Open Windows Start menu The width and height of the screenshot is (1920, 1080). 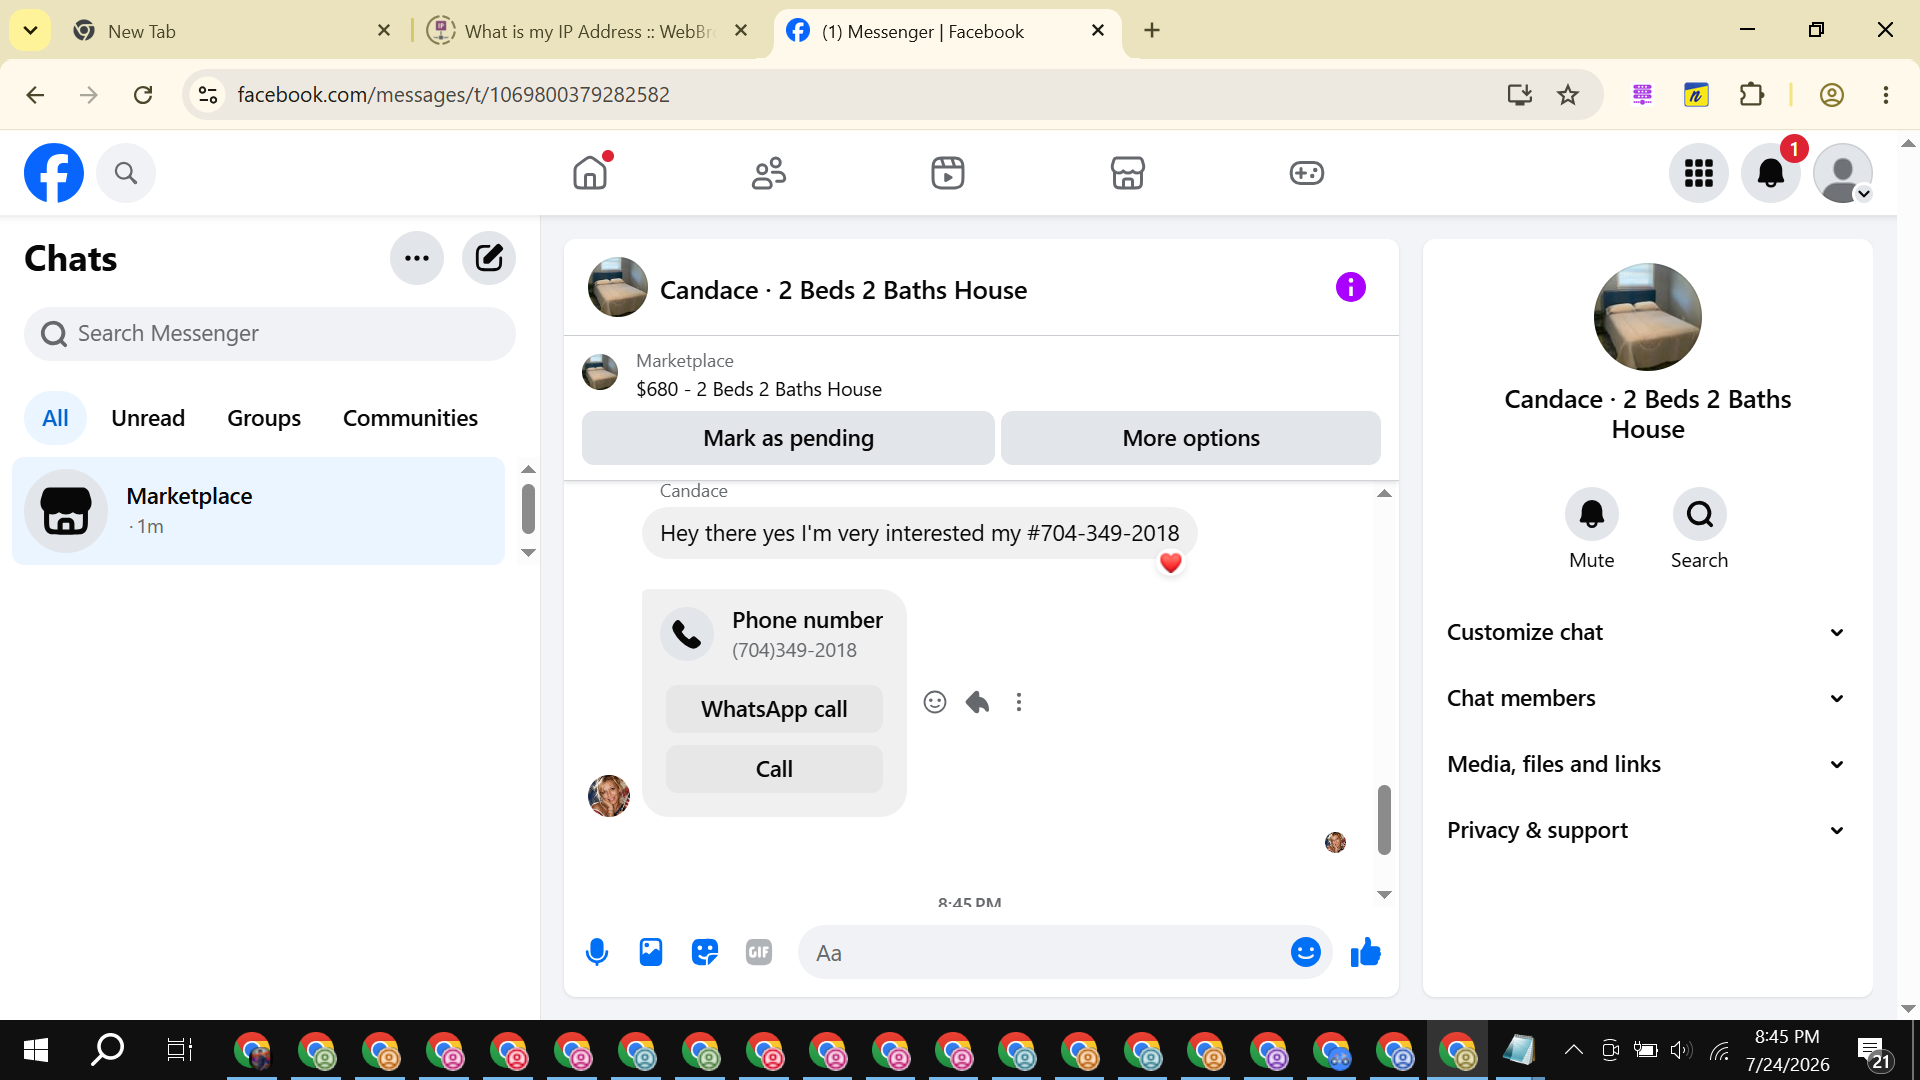36,1050
